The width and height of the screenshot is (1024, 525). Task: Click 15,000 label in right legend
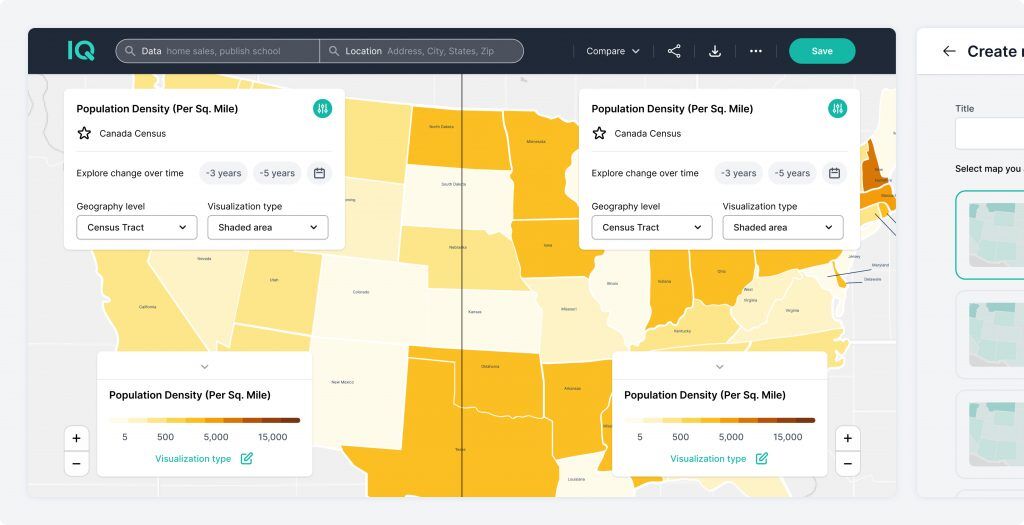tap(788, 437)
